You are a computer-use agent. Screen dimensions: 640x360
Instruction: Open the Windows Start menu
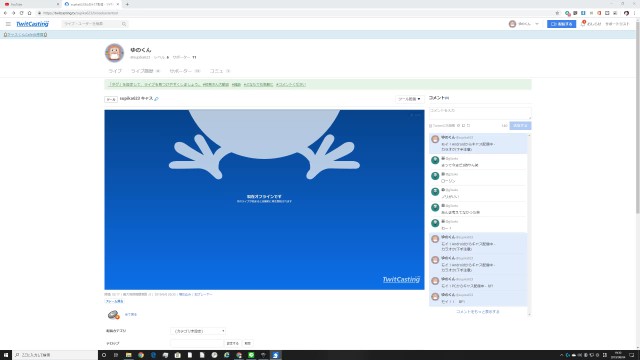(6, 355)
